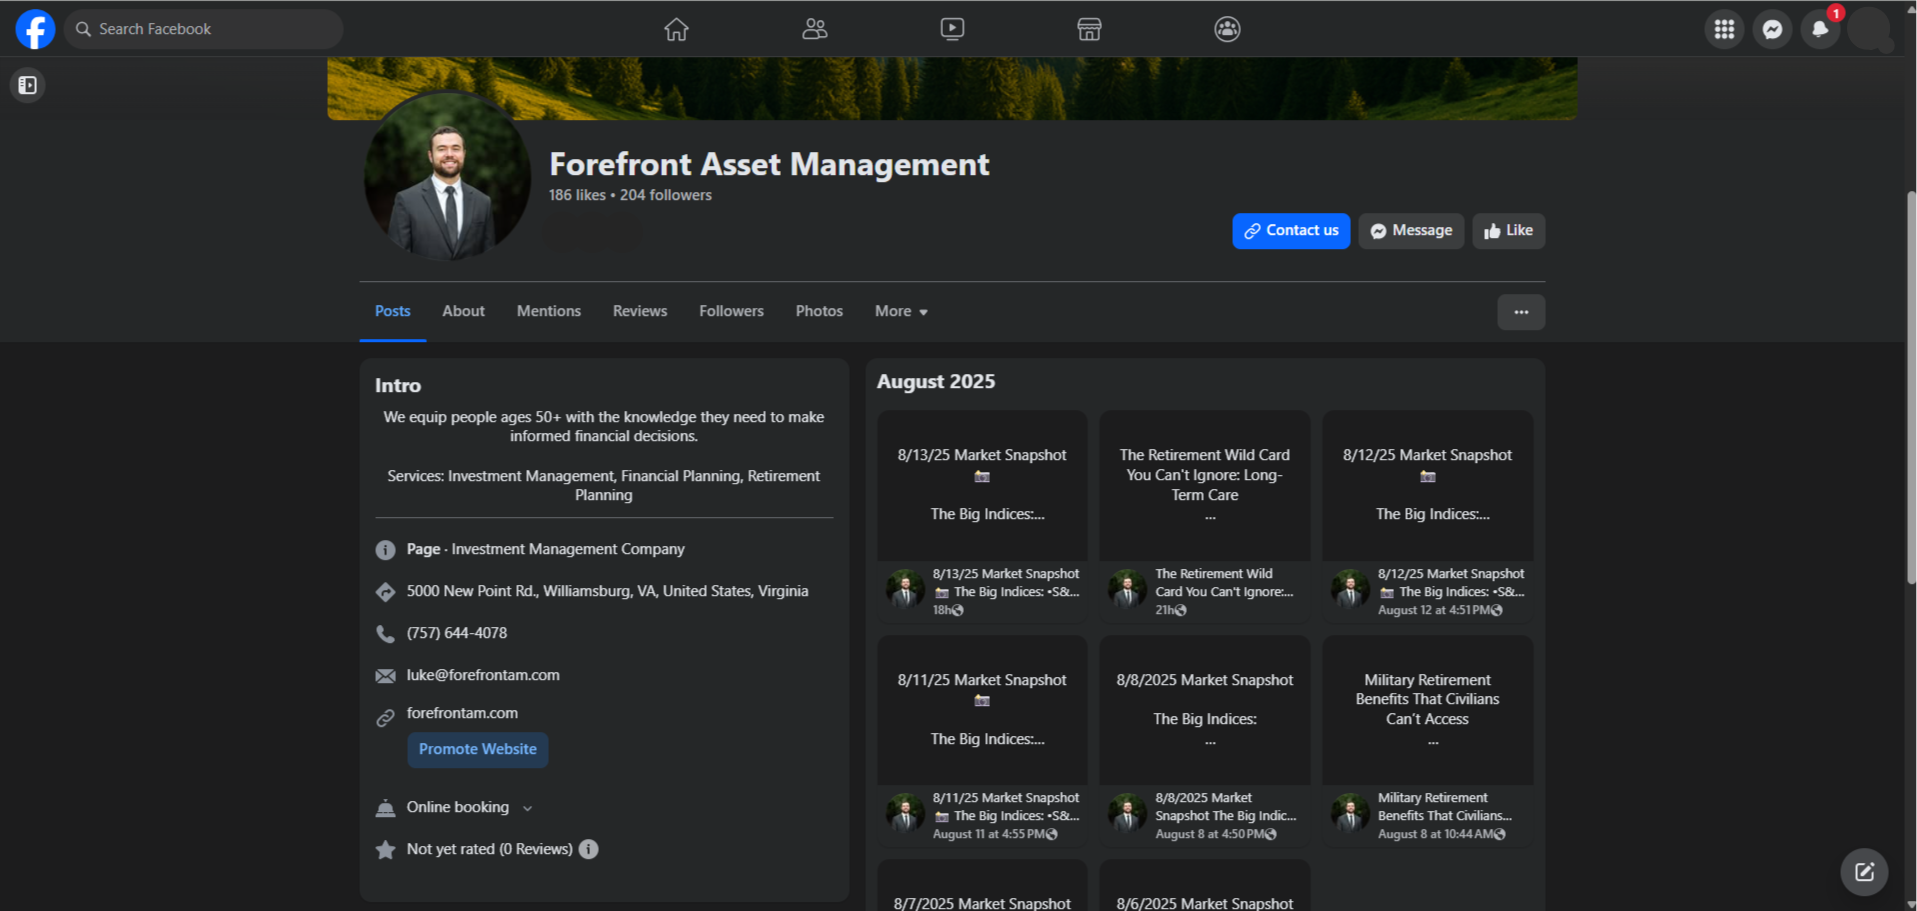Click the 21h timestamp on Retirement Wild Card post
The image size is (1917, 911).
coord(1164,610)
